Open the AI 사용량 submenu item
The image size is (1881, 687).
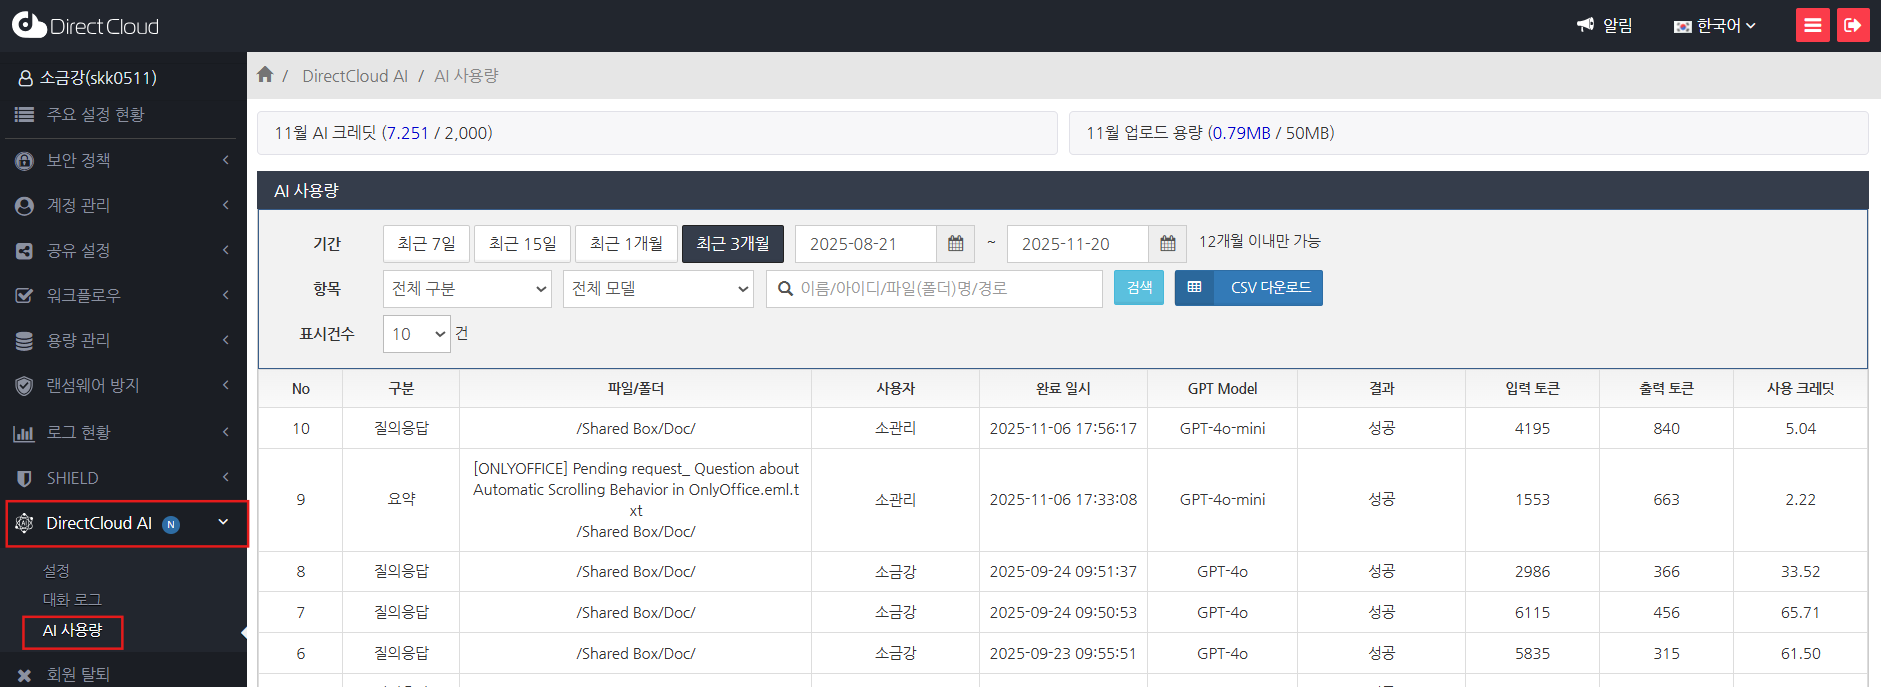tap(72, 631)
